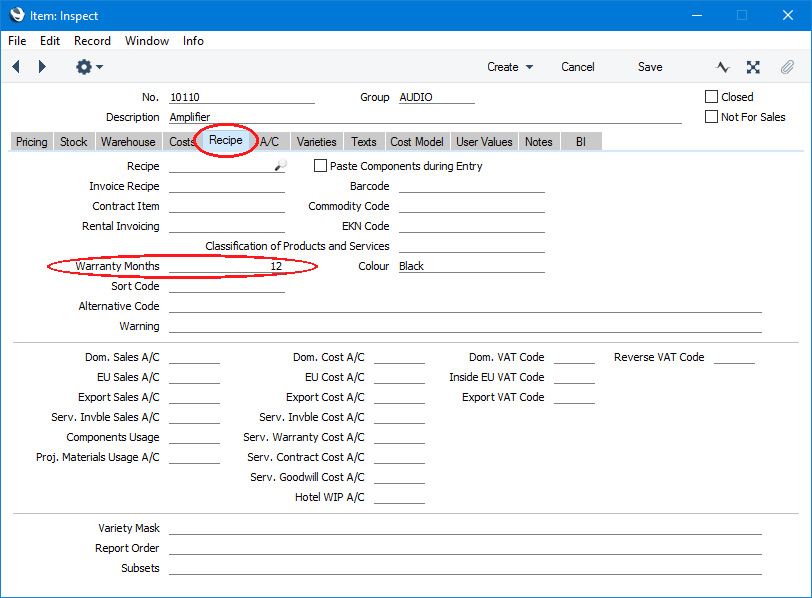Switch to the Notes tab
This screenshot has height=598, width=812.
[x=539, y=142]
